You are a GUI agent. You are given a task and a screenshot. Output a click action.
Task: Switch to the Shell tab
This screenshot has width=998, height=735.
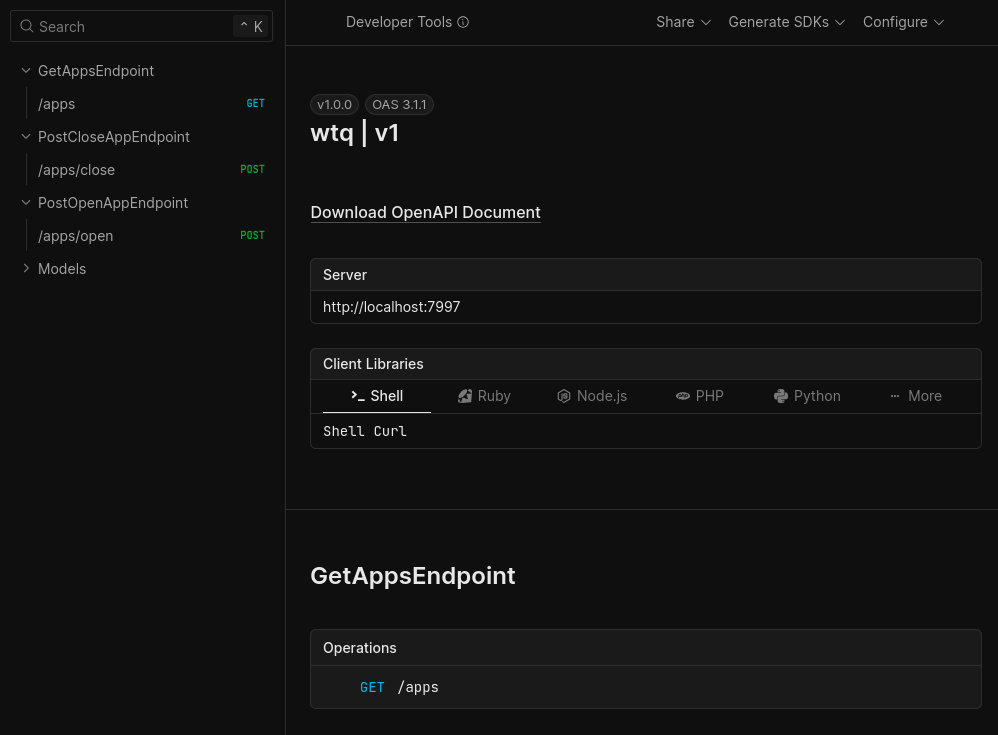pos(376,396)
